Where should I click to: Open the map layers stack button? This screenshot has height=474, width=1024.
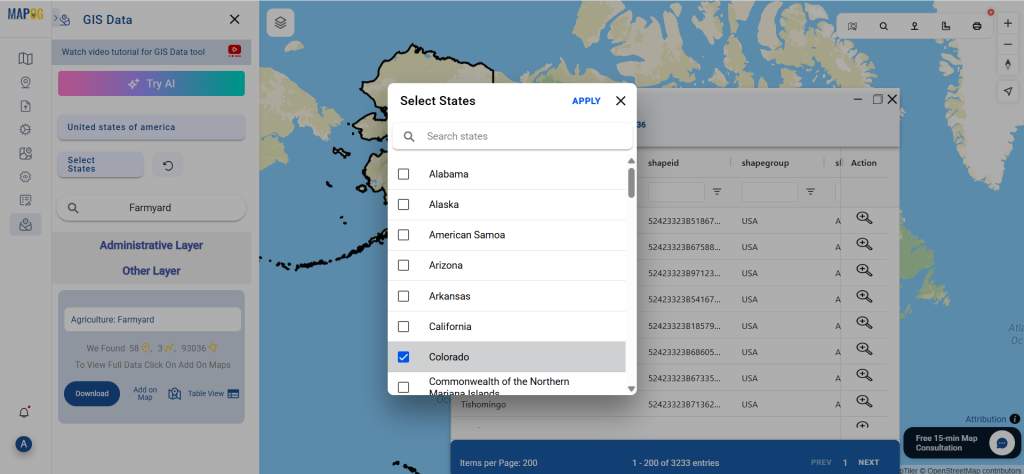coord(281,22)
